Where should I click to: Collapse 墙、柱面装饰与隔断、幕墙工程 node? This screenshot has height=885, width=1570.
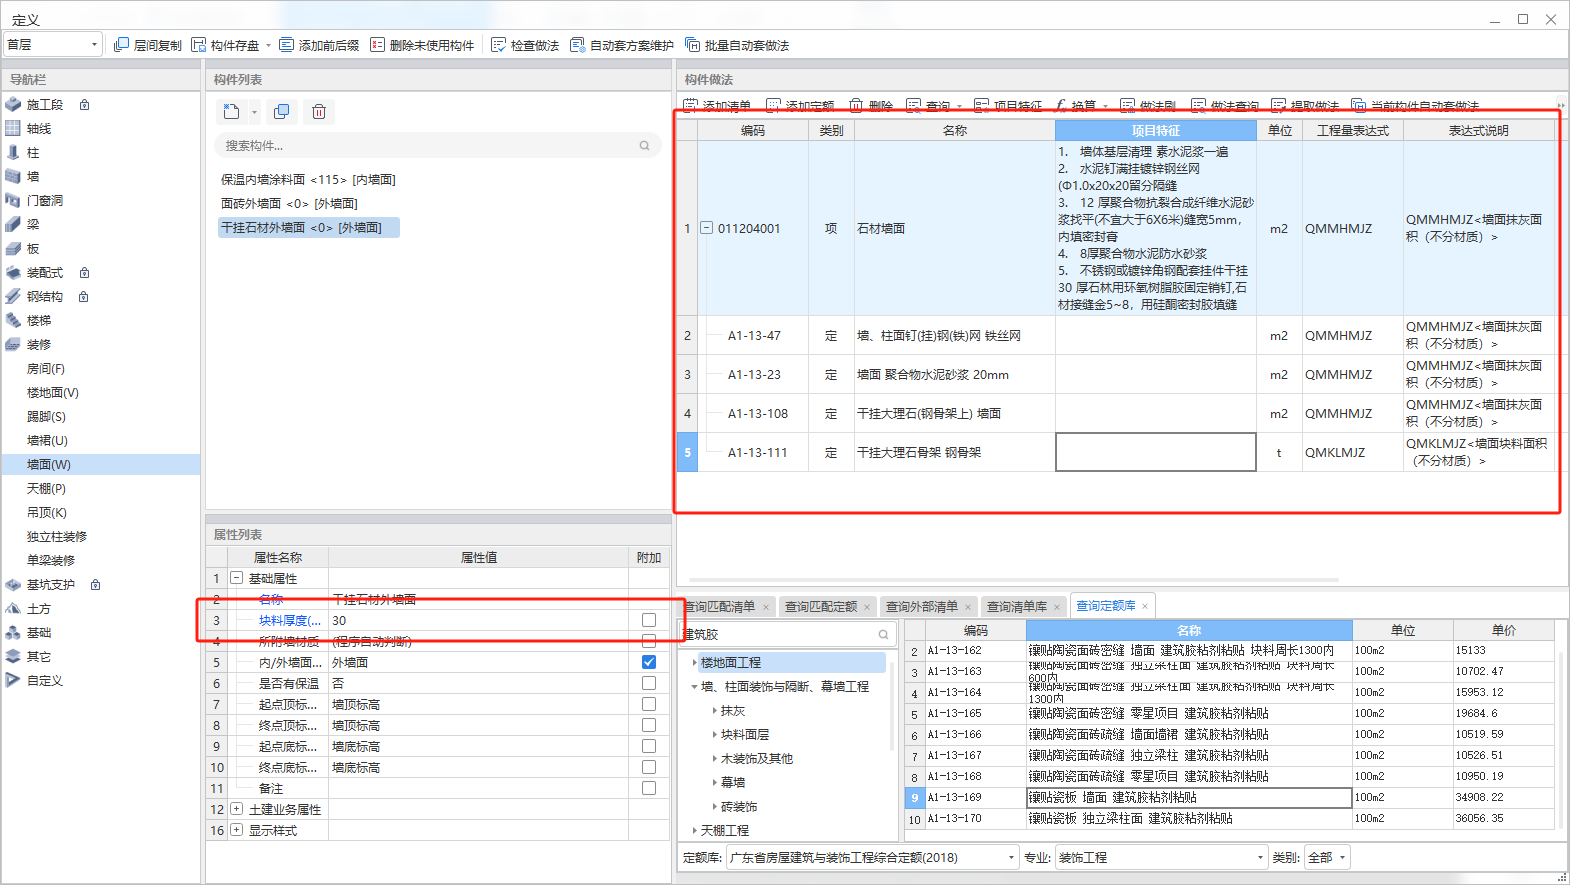tap(694, 687)
